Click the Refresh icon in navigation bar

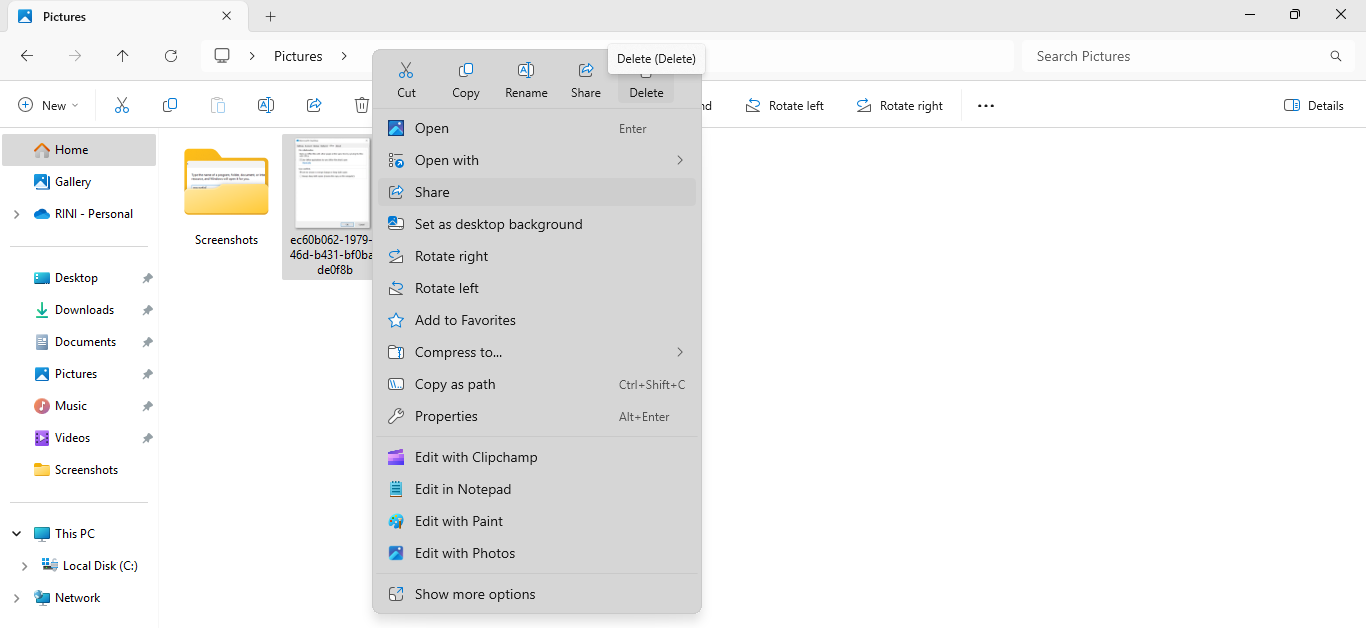click(171, 56)
